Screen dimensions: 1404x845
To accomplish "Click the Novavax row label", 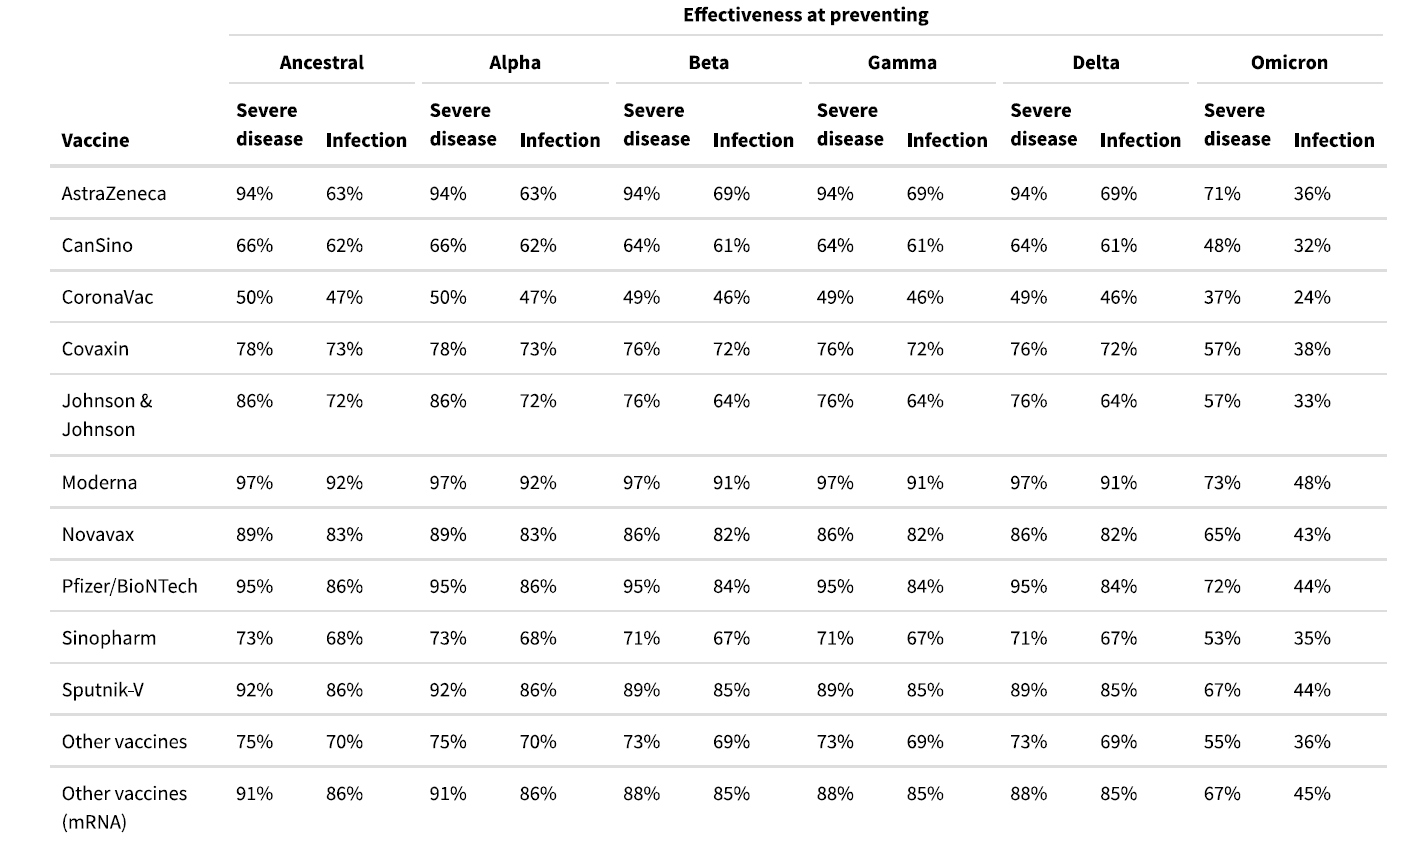I will pyautogui.click(x=98, y=534).
